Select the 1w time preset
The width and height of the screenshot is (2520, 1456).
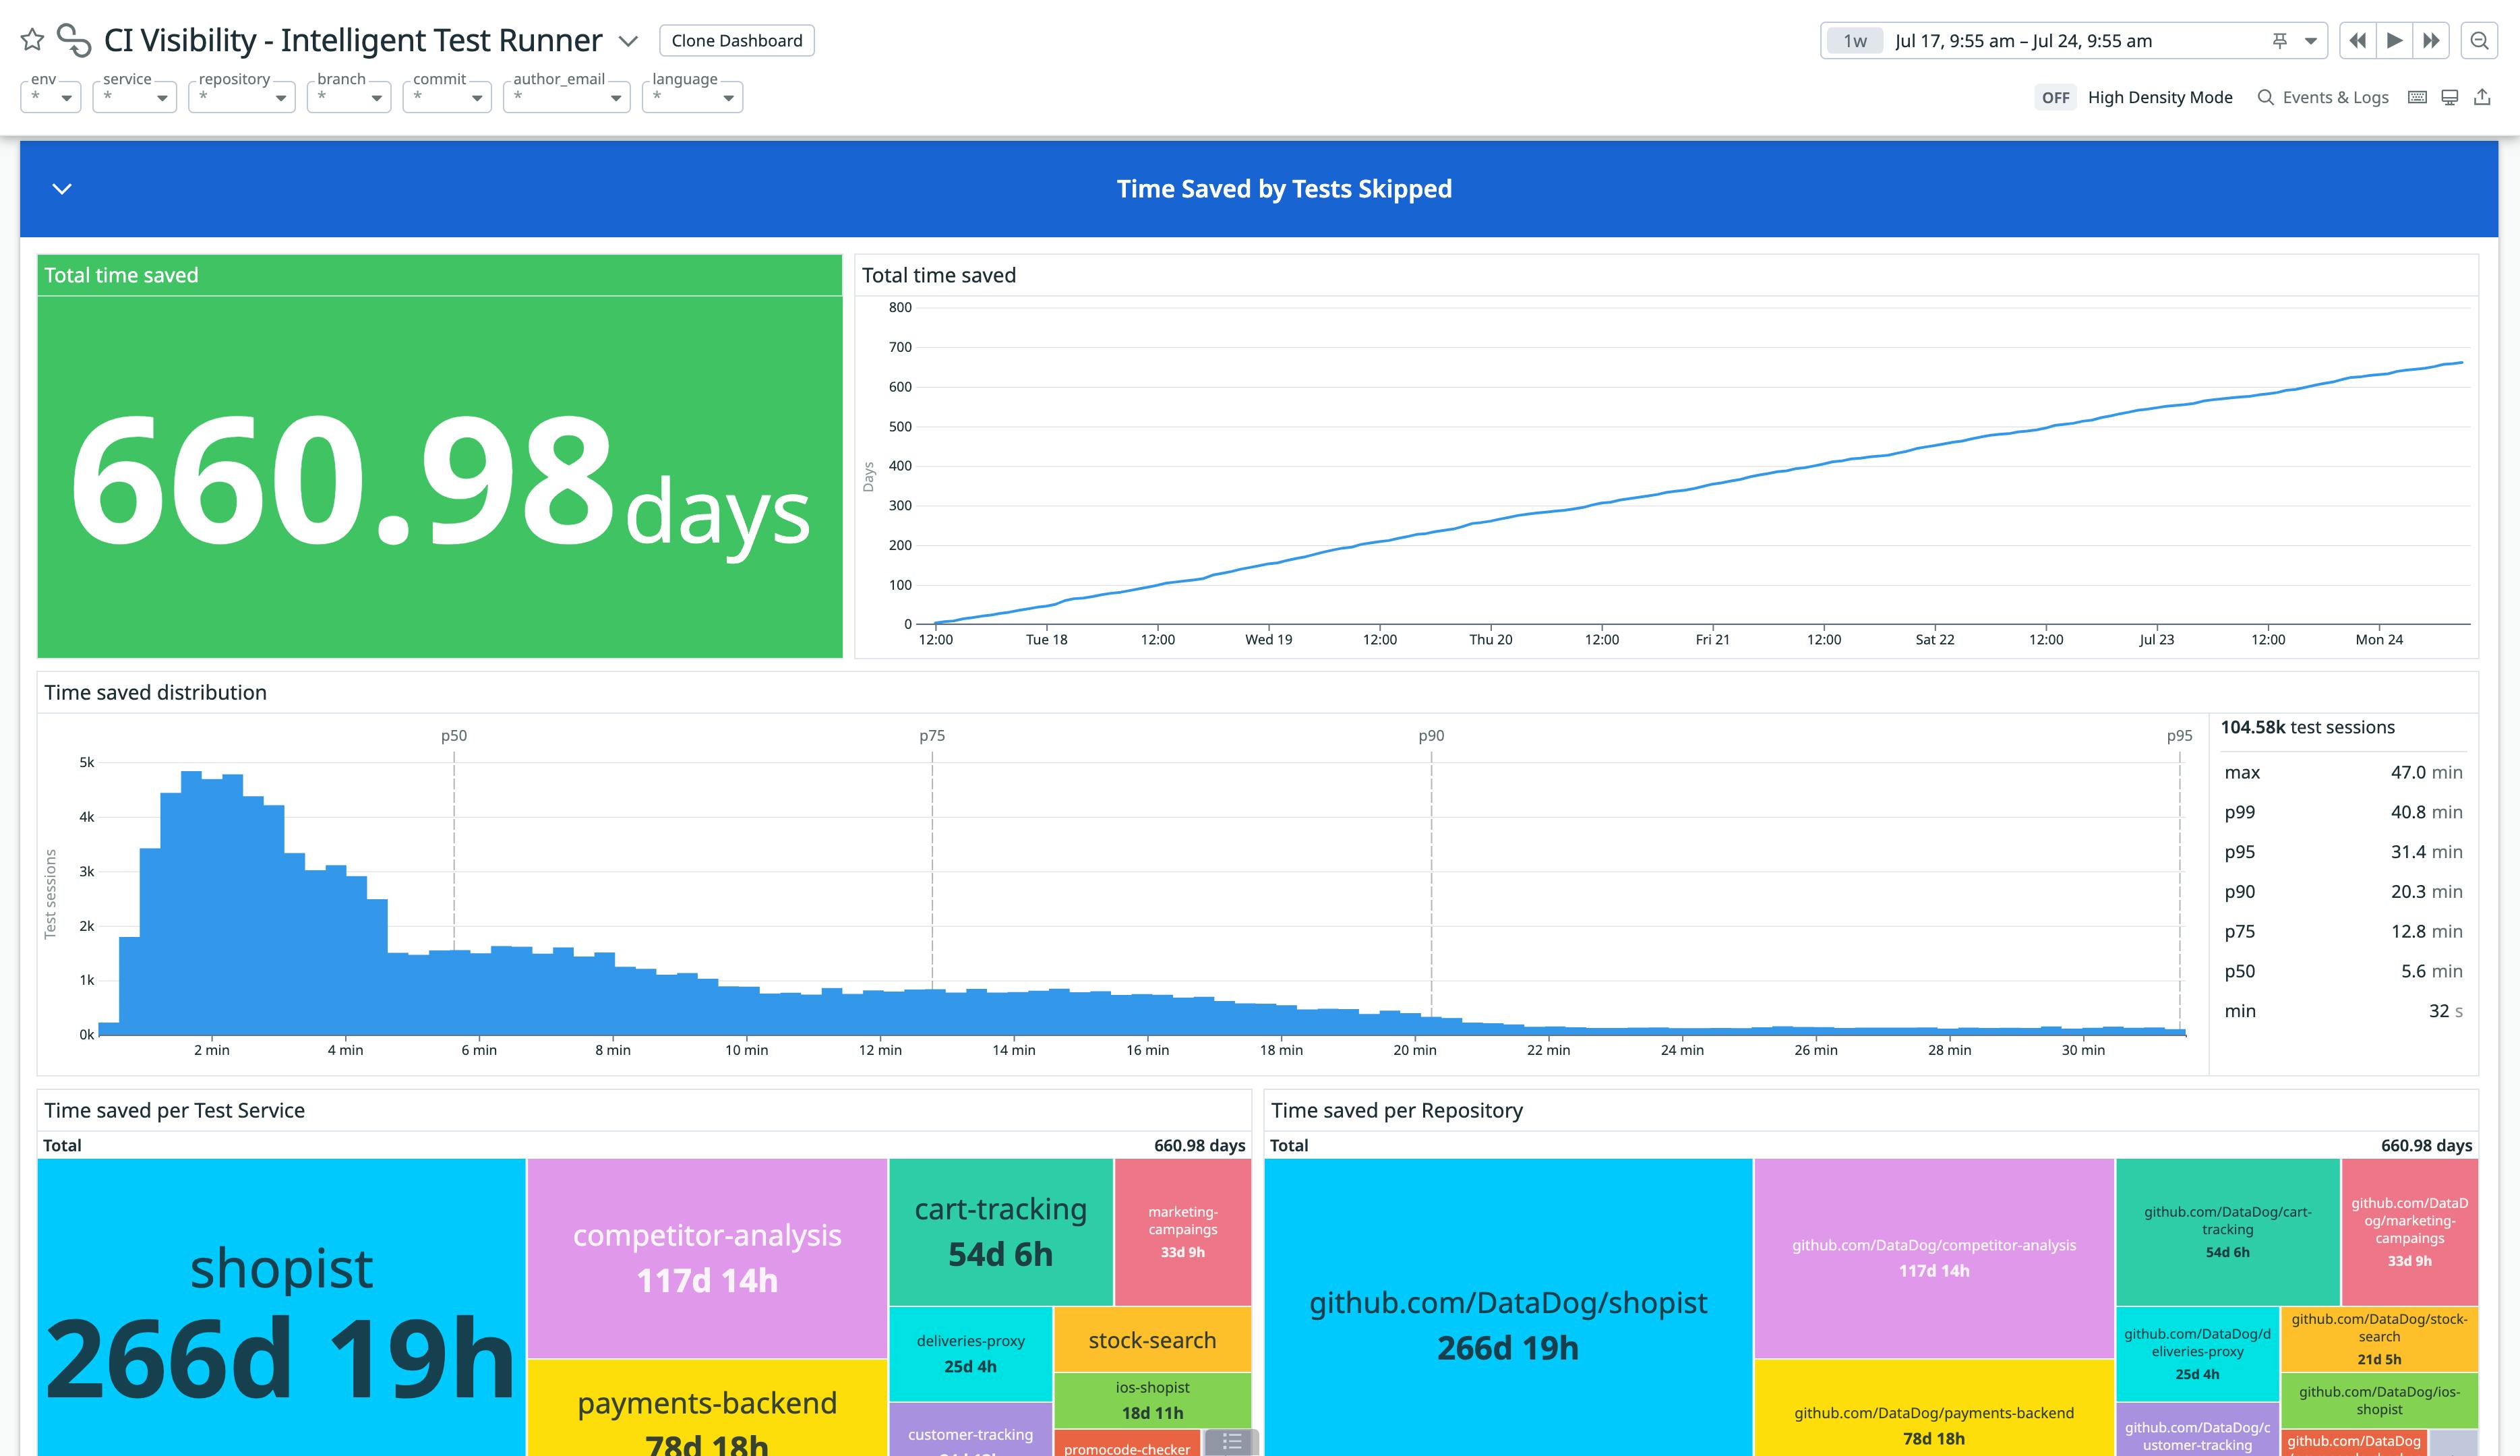coord(1854,40)
